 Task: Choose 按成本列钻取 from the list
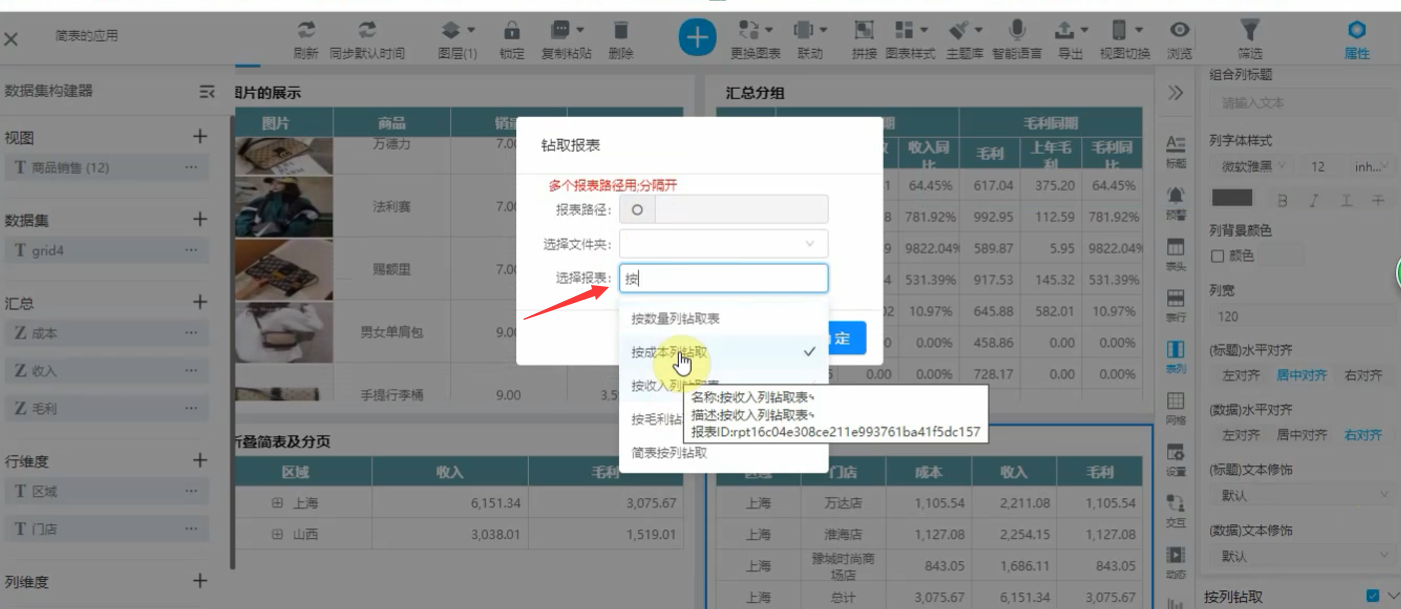tap(724, 352)
